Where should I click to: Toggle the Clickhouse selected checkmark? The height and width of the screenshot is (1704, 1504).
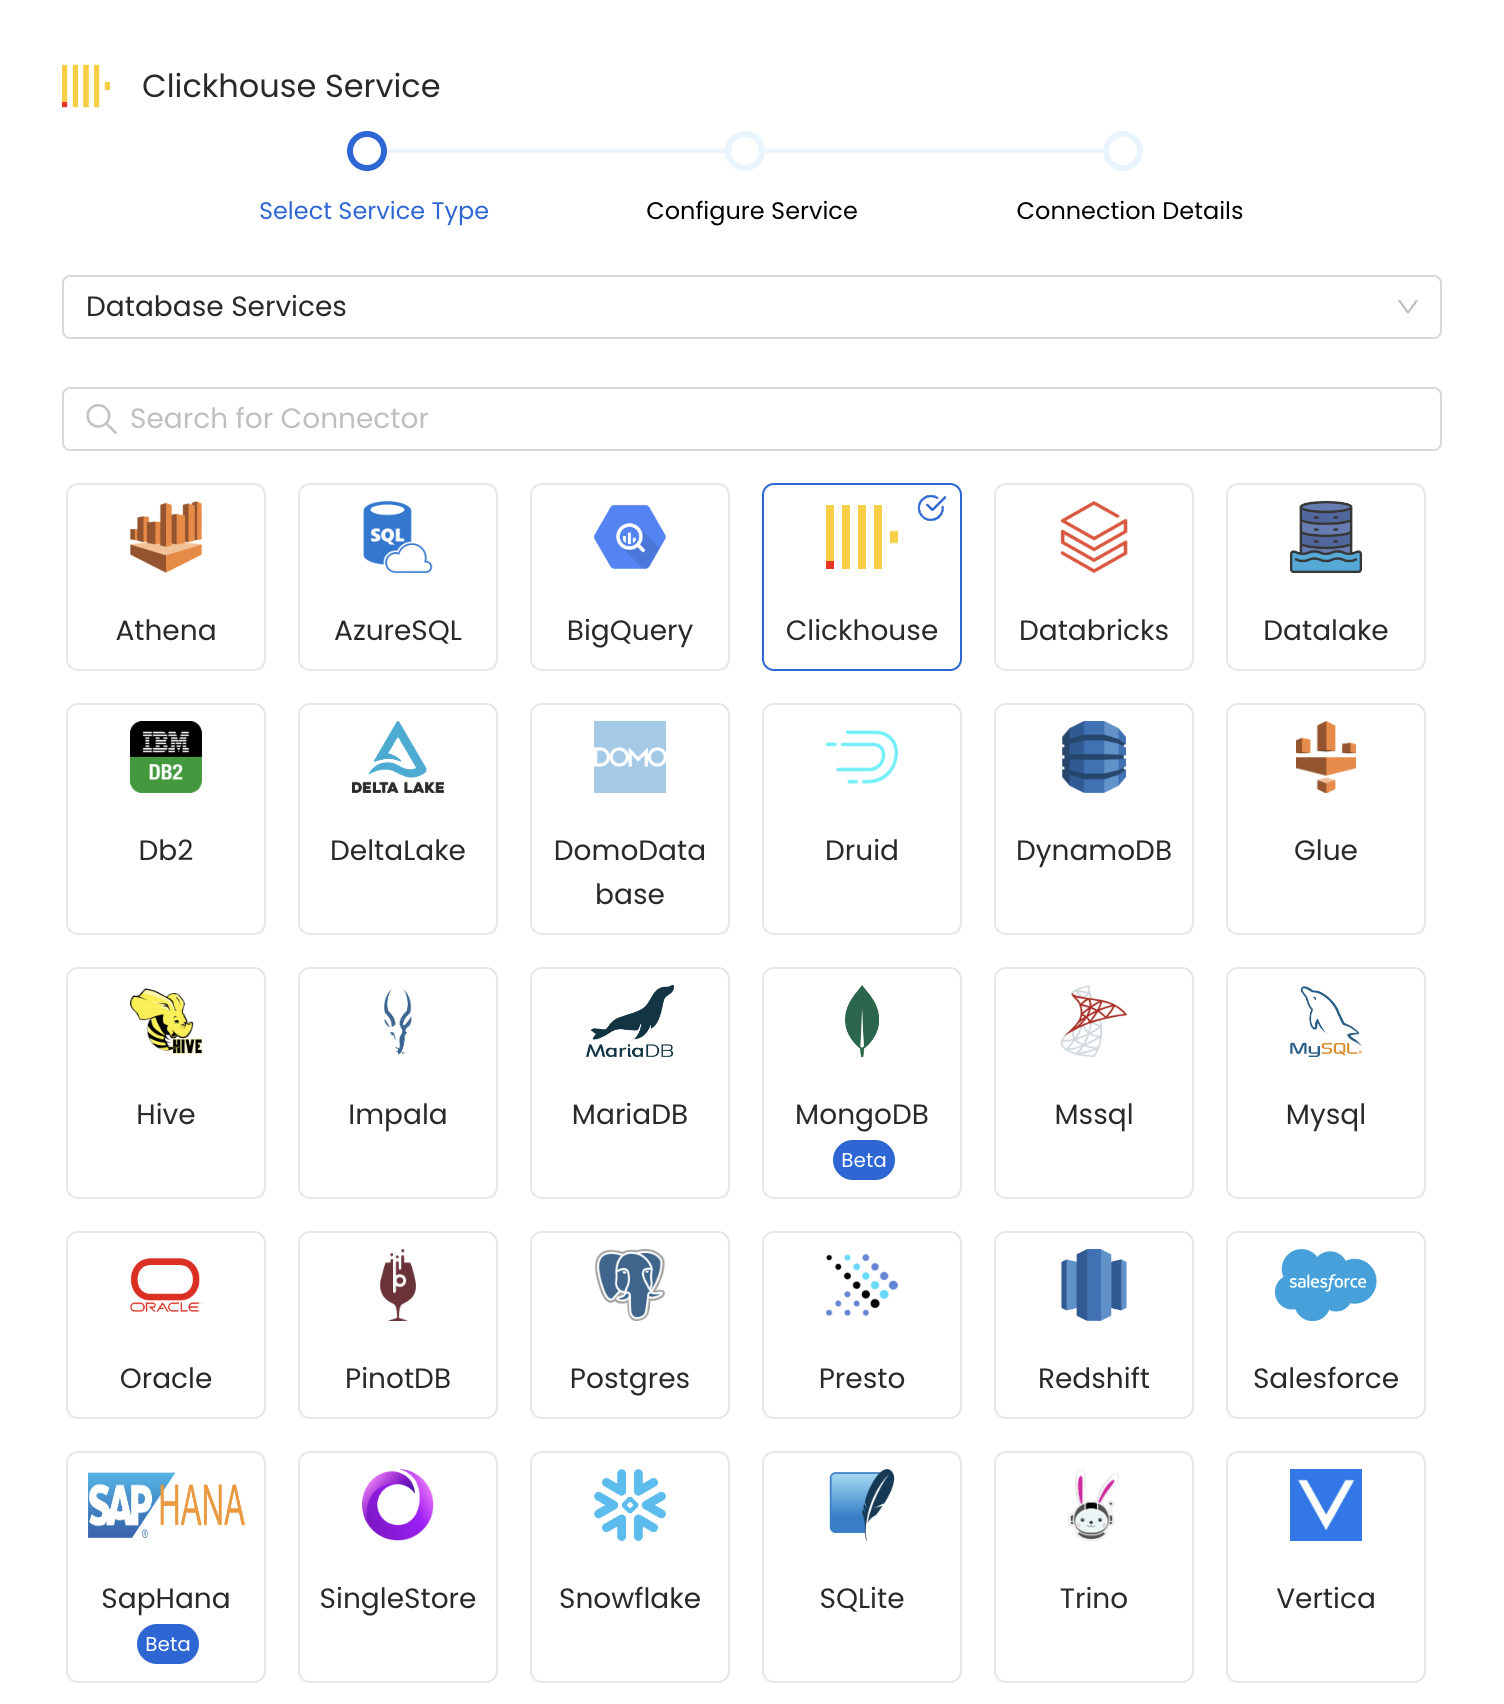931,508
